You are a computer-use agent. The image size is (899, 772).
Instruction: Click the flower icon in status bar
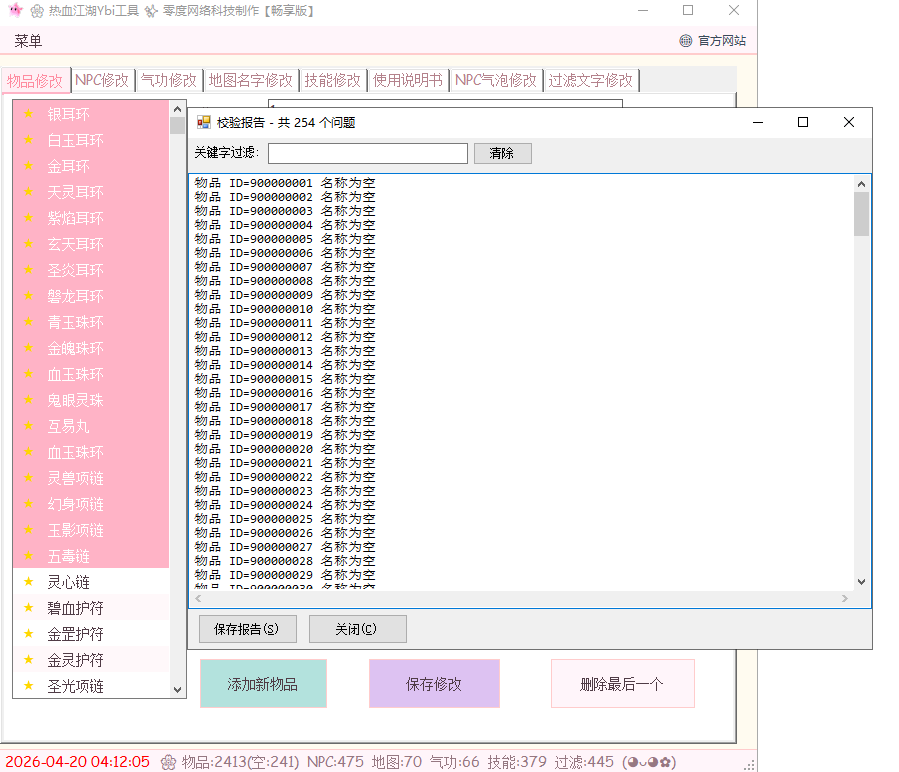[168, 762]
